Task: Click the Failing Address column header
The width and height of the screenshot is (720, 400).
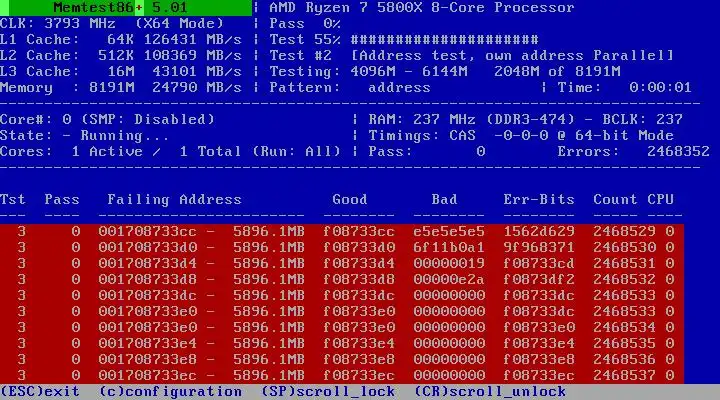Action: [x=174, y=200]
